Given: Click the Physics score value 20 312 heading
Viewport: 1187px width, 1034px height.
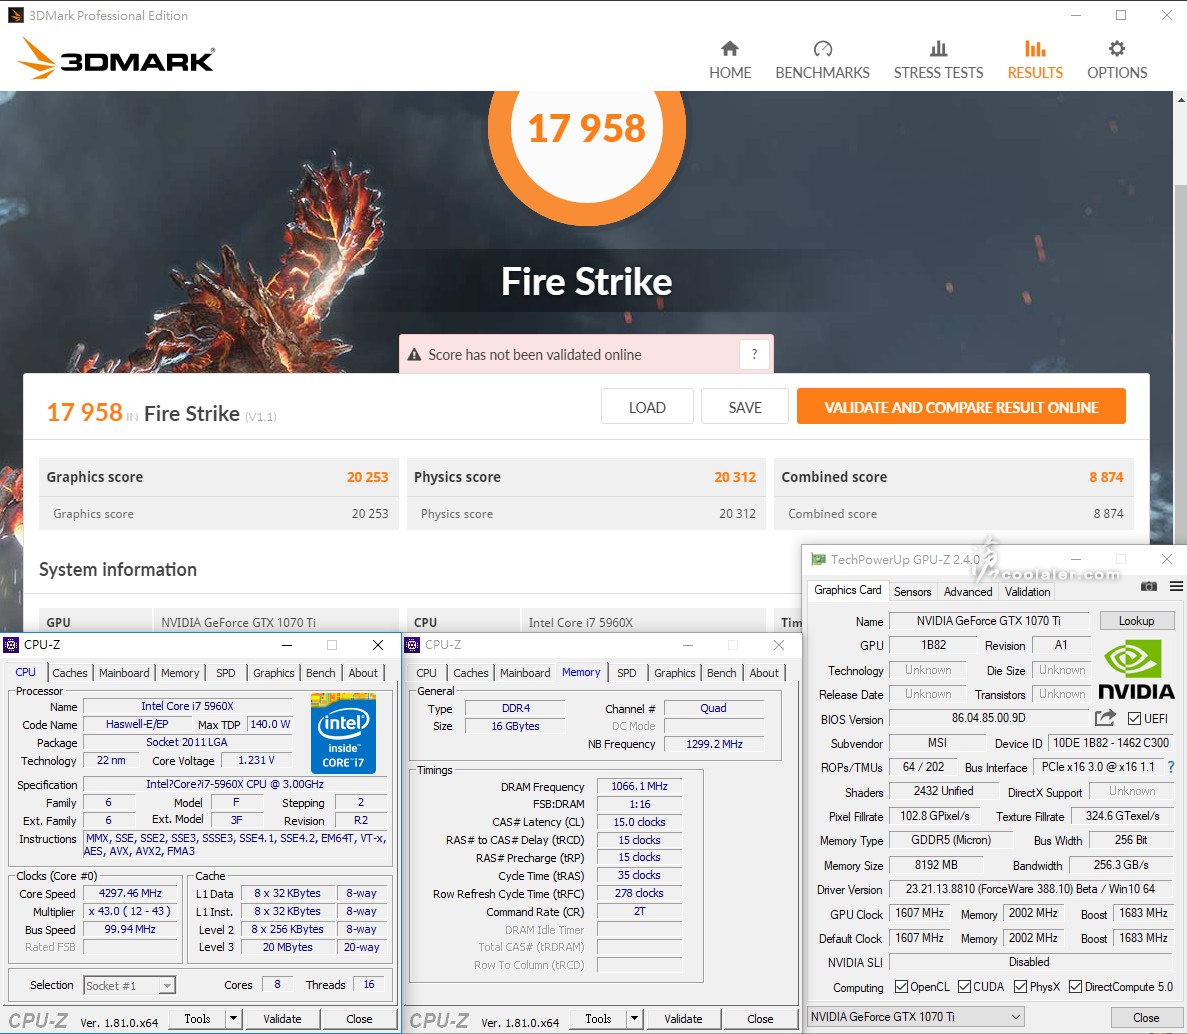Looking at the screenshot, I should pyautogui.click(x=735, y=477).
